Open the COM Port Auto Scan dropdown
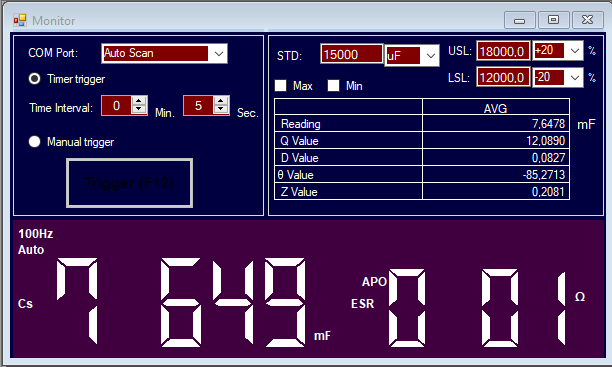Viewport: 612px width, 367px height. click(219, 53)
